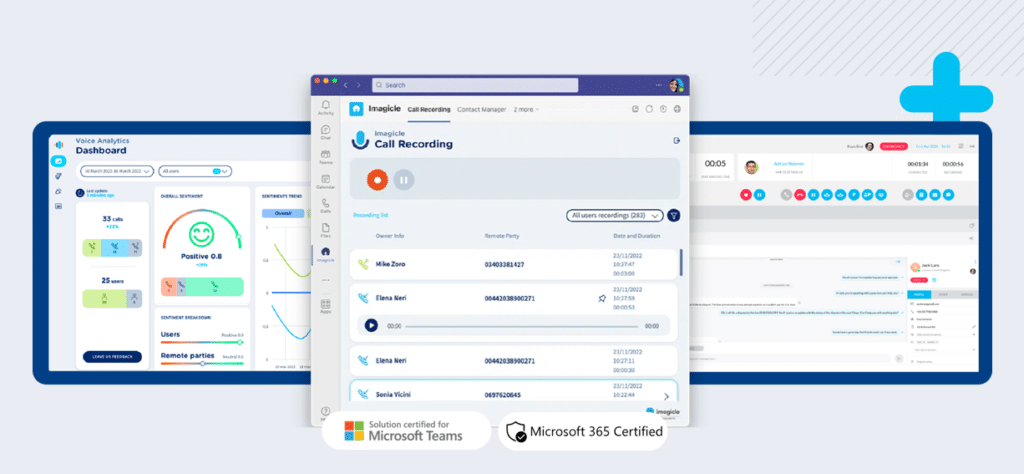This screenshot has height=474, width=1024.
Task: Select the Call Recording tab
Action: pyautogui.click(x=428, y=109)
